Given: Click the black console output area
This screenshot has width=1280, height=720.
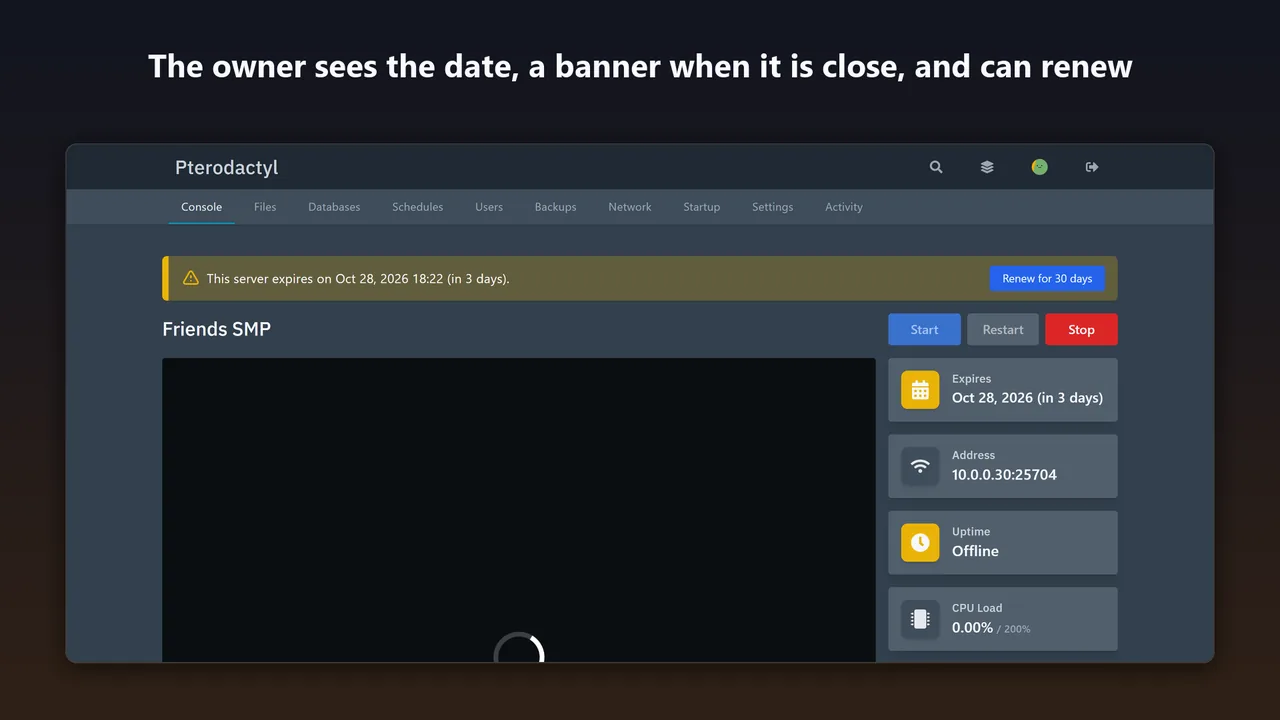Looking at the screenshot, I should click(x=519, y=510).
